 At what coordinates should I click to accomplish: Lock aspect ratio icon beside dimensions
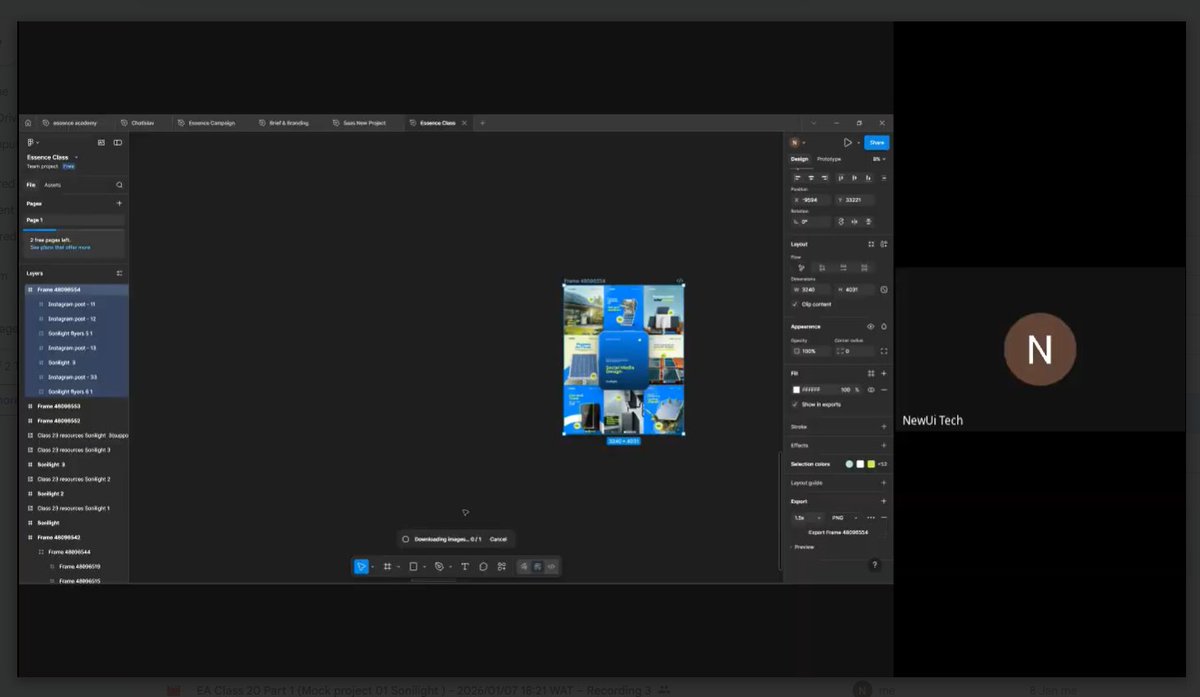pos(884,290)
